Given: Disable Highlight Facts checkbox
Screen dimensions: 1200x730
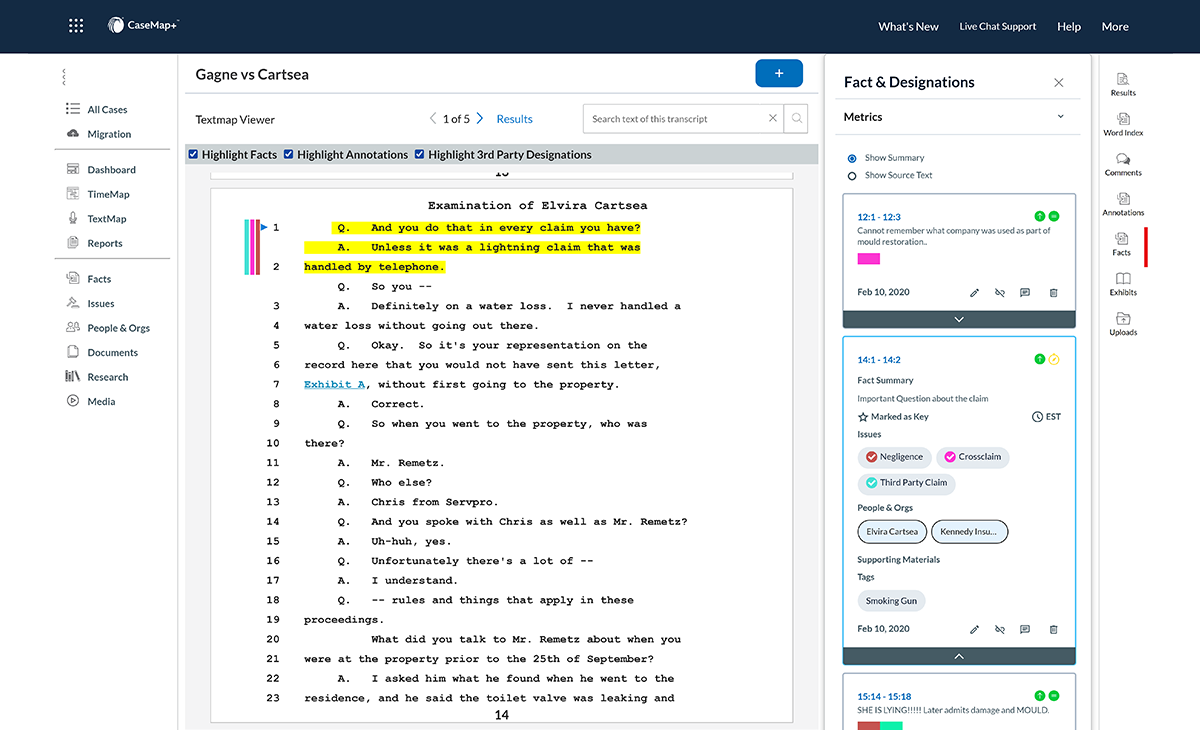Looking at the screenshot, I should (x=193, y=154).
